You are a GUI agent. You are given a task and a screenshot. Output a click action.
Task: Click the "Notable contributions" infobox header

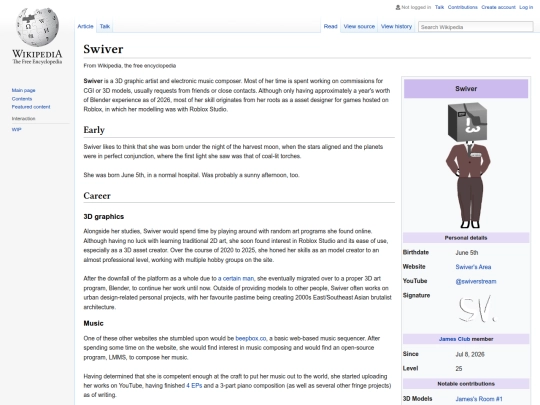pyautogui.click(x=466, y=384)
